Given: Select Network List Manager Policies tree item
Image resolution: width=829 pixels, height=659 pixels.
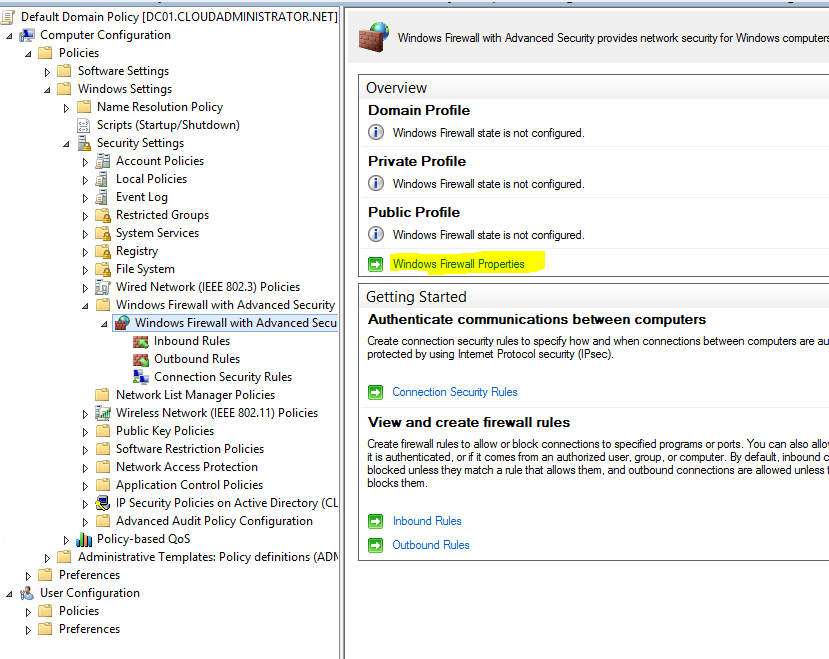Looking at the screenshot, I should tap(195, 395).
